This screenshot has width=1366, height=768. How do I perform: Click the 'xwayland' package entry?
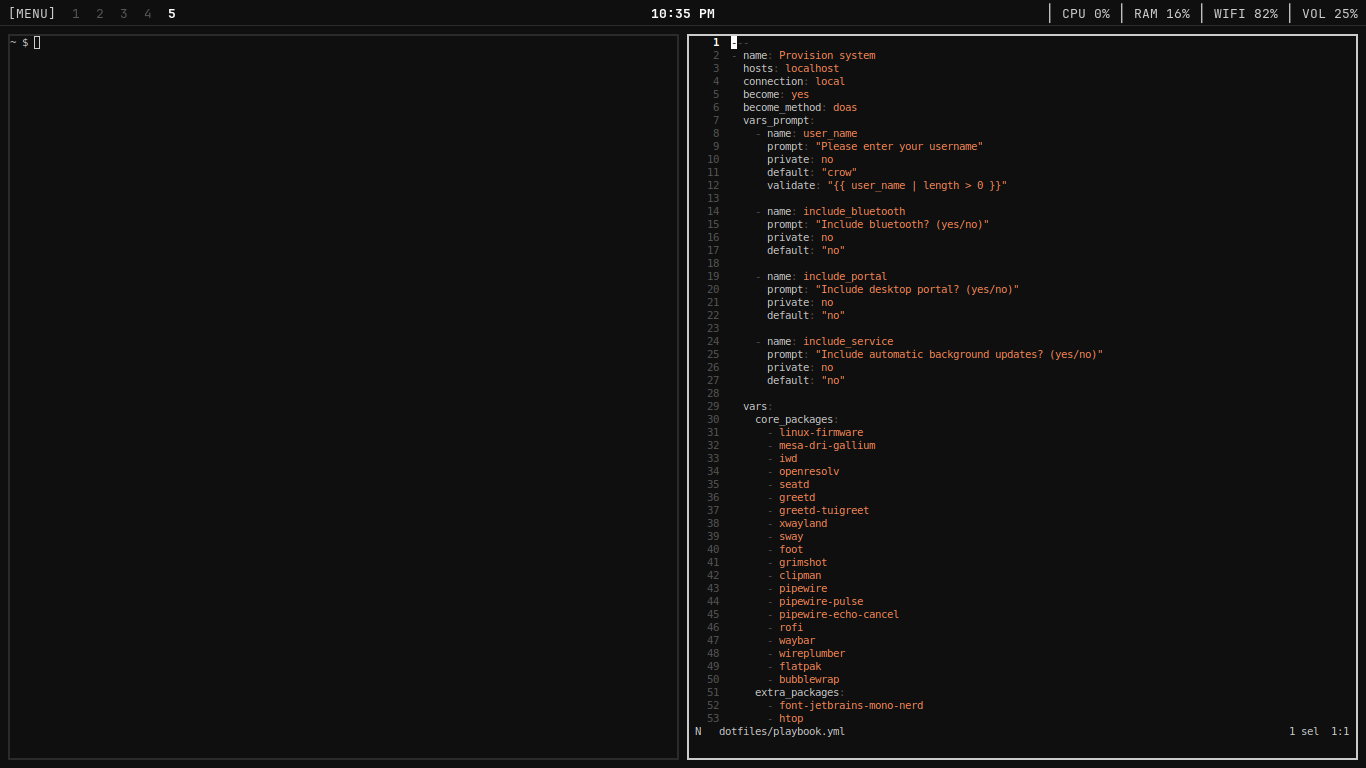coord(803,524)
